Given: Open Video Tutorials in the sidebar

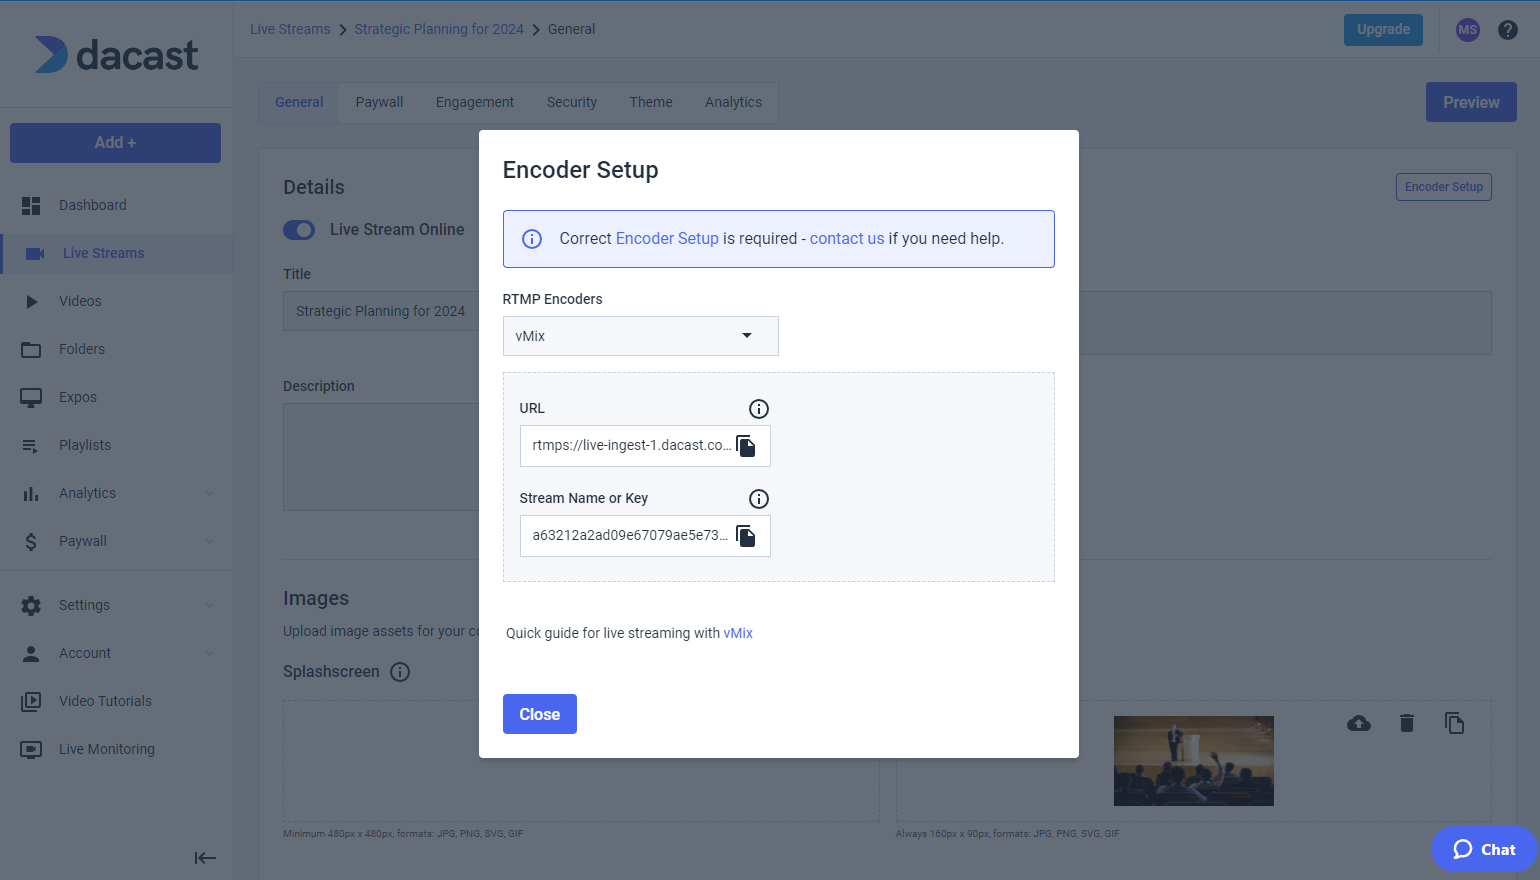Looking at the screenshot, I should [x=106, y=700].
